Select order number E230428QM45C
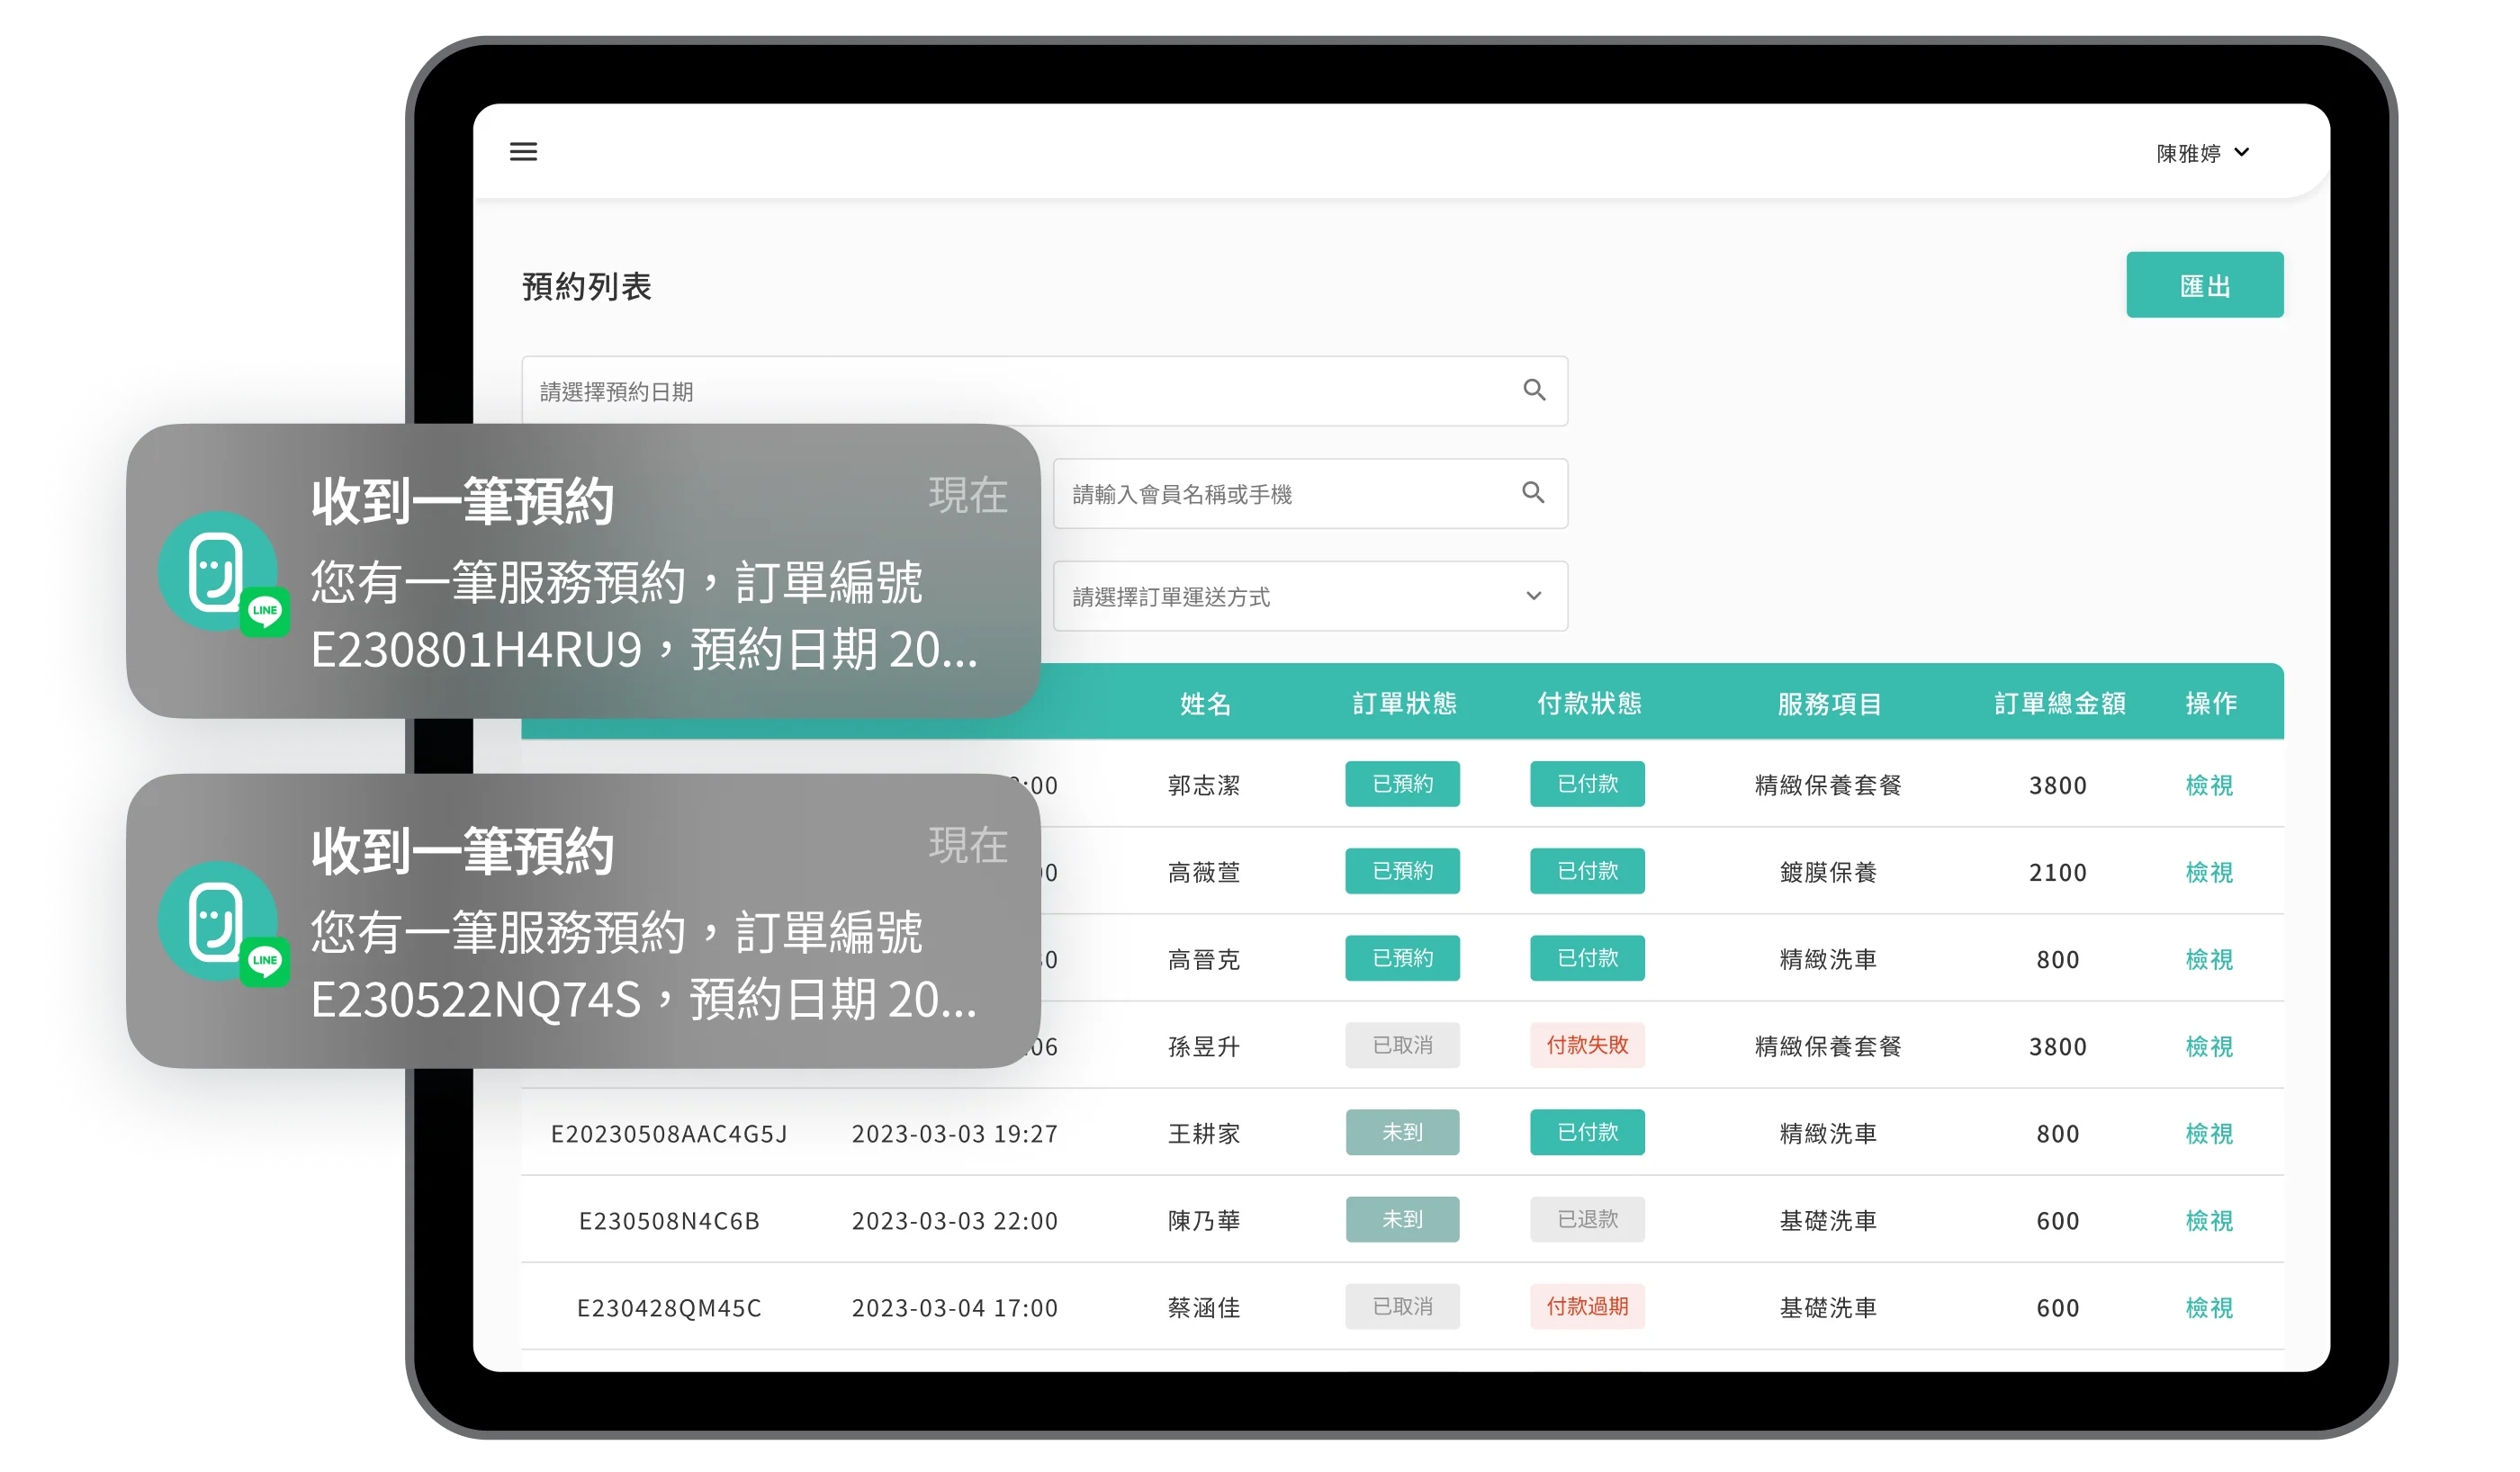 click(x=669, y=1307)
